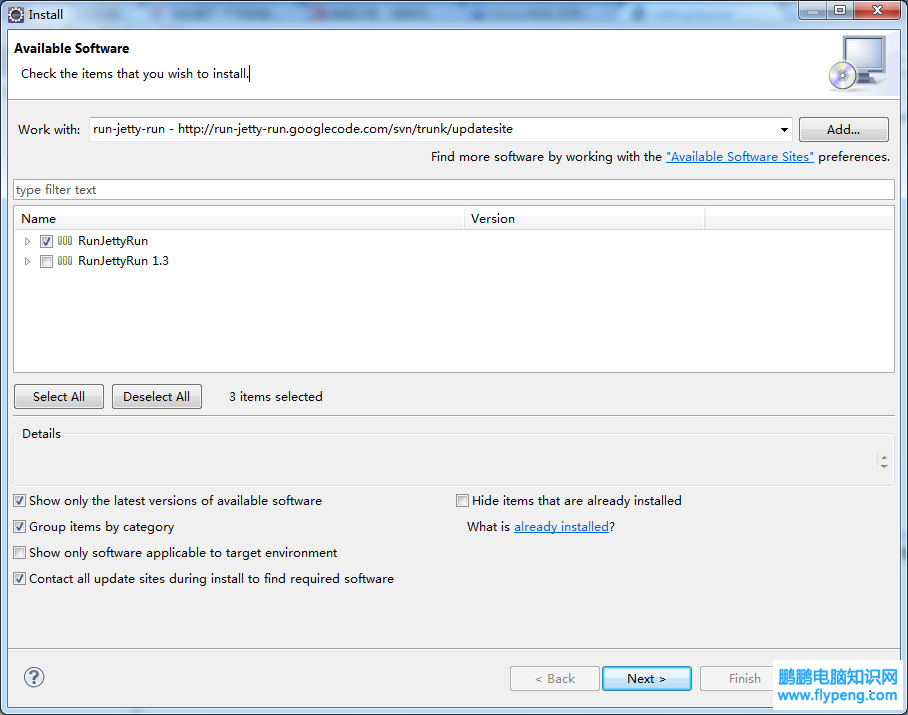Maximize the Install dialog window
The height and width of the screenshot is (715, 908).
pyautogui.click(x=840, y=10)
